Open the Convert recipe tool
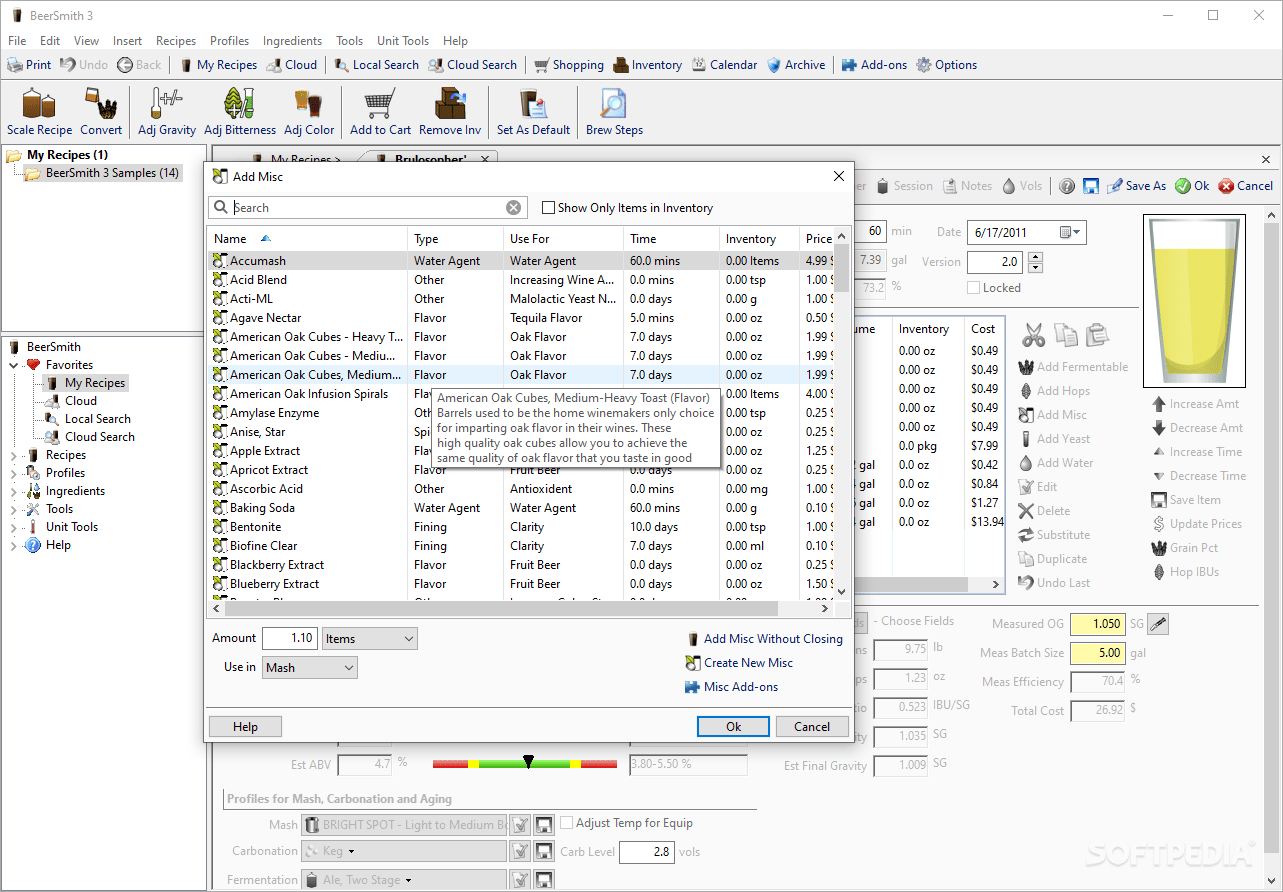This screenshot has width=1283, height=892. click(x=101, y=112)
